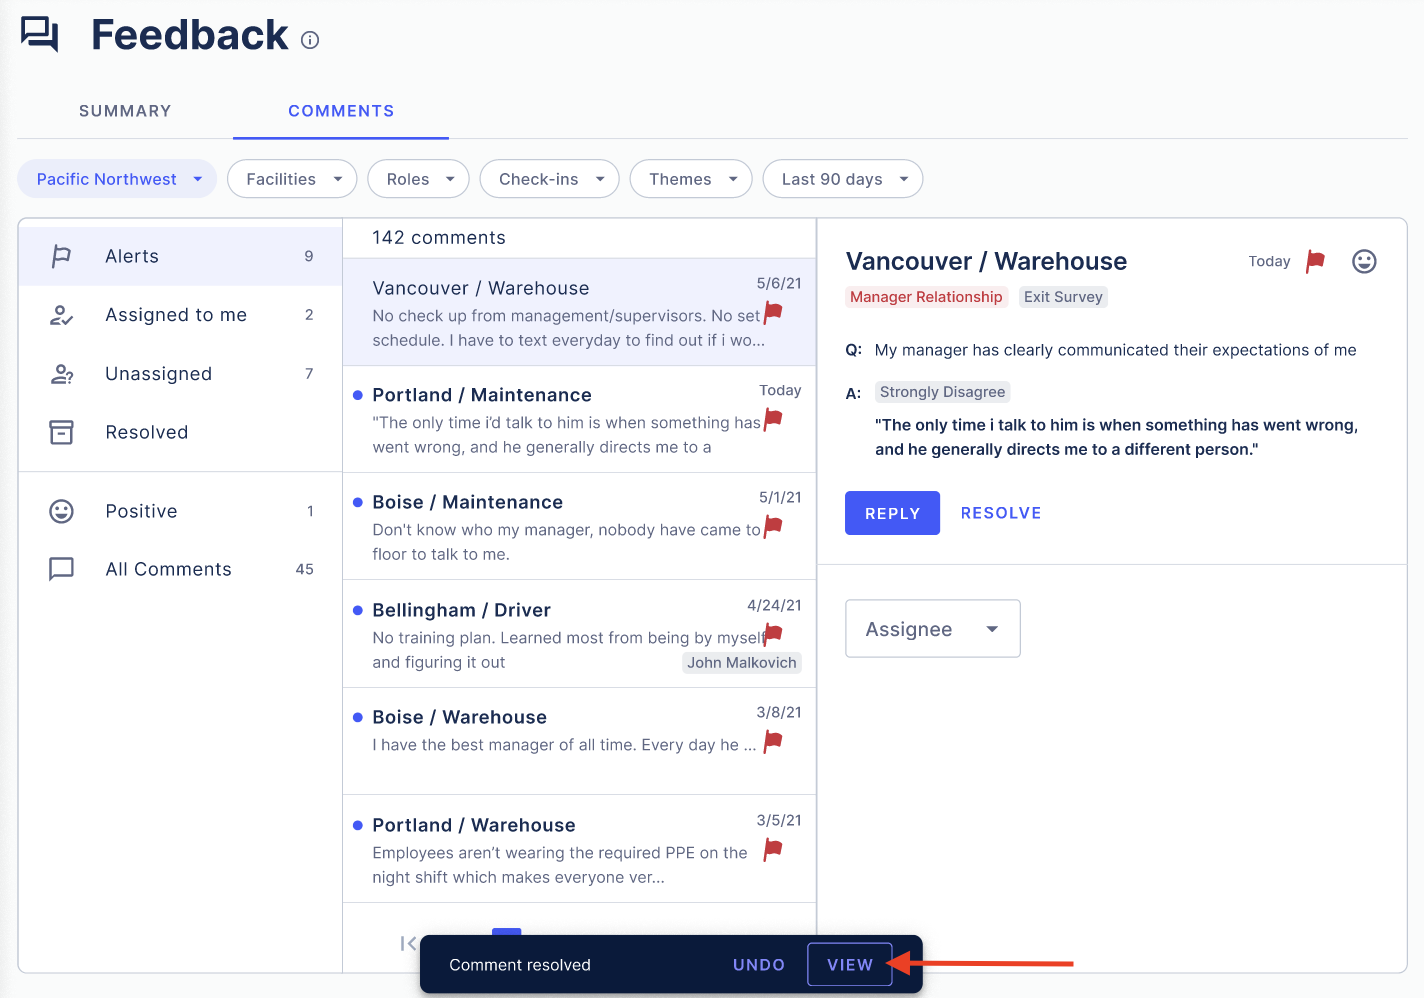Select All Comments in the sidebar
This screenshot has width=1424, height=998.
tap(180, 569)
